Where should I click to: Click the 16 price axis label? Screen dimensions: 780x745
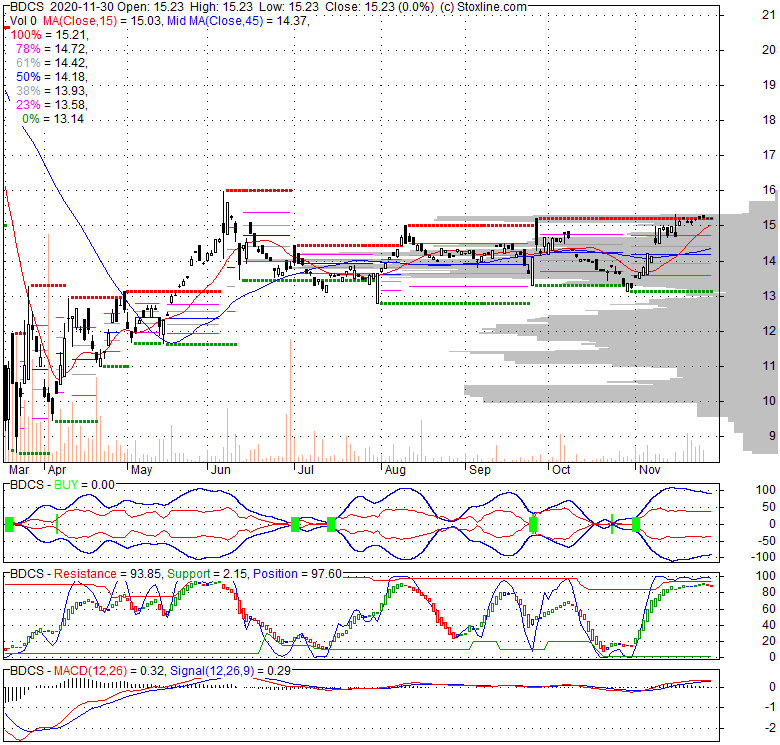pyautogui.click(x=769, y=190)
